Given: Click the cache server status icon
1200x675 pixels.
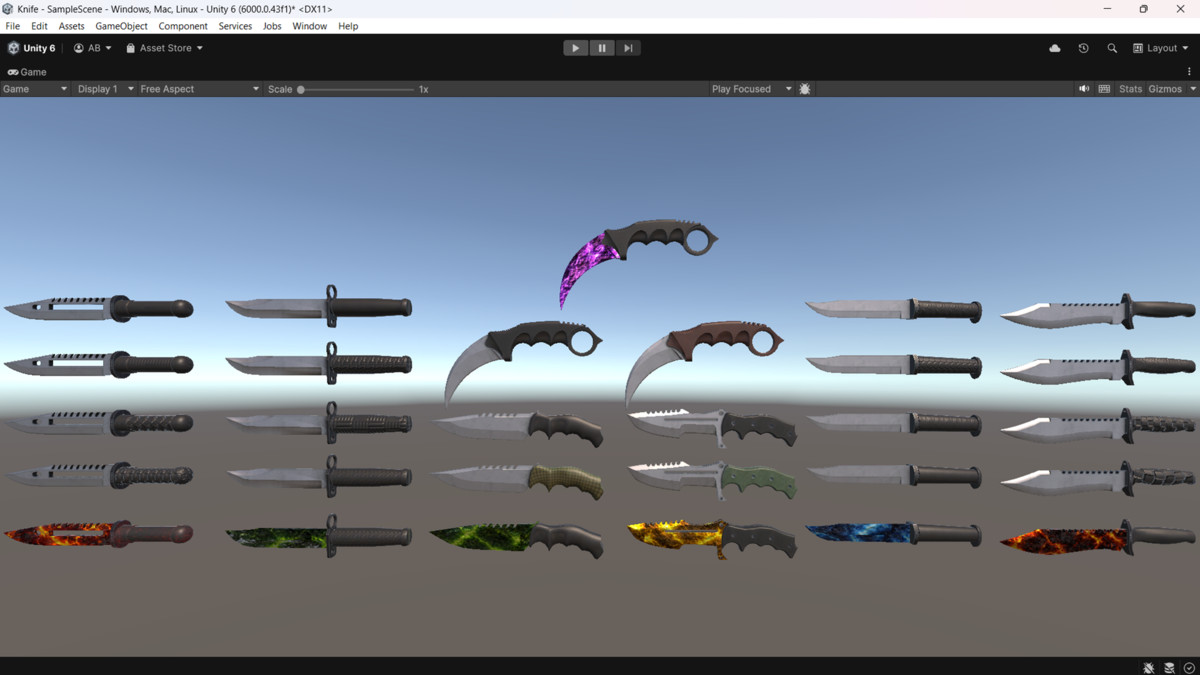Looking at the screenshot, I should click(1168, 667).
